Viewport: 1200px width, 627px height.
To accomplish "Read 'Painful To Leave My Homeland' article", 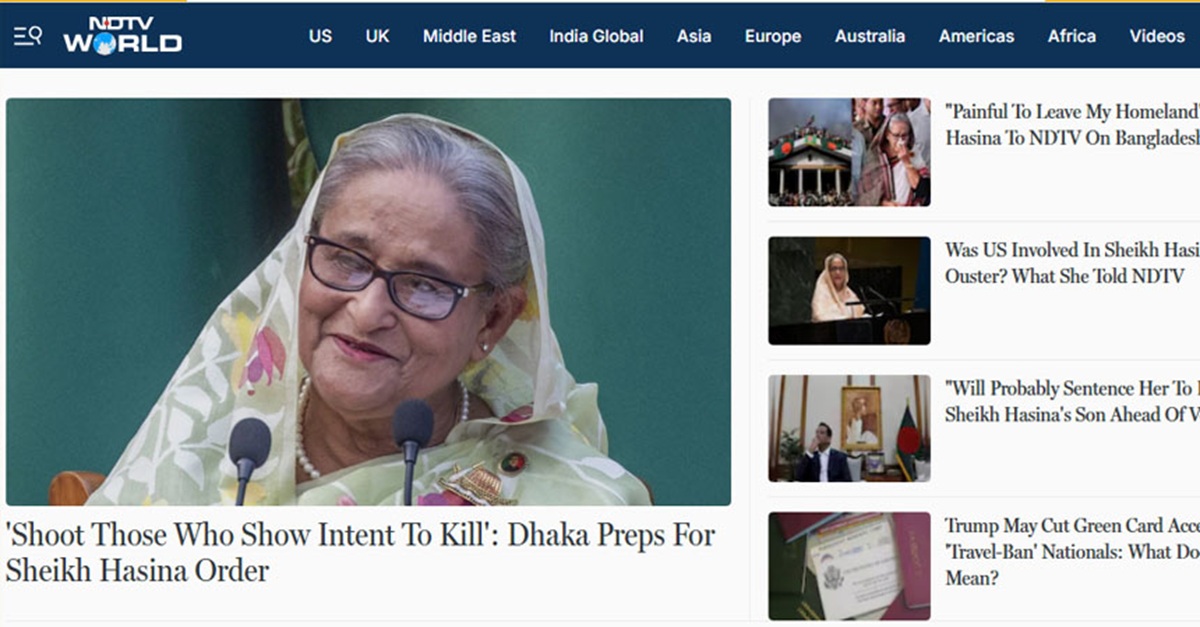I will 1072,125.
